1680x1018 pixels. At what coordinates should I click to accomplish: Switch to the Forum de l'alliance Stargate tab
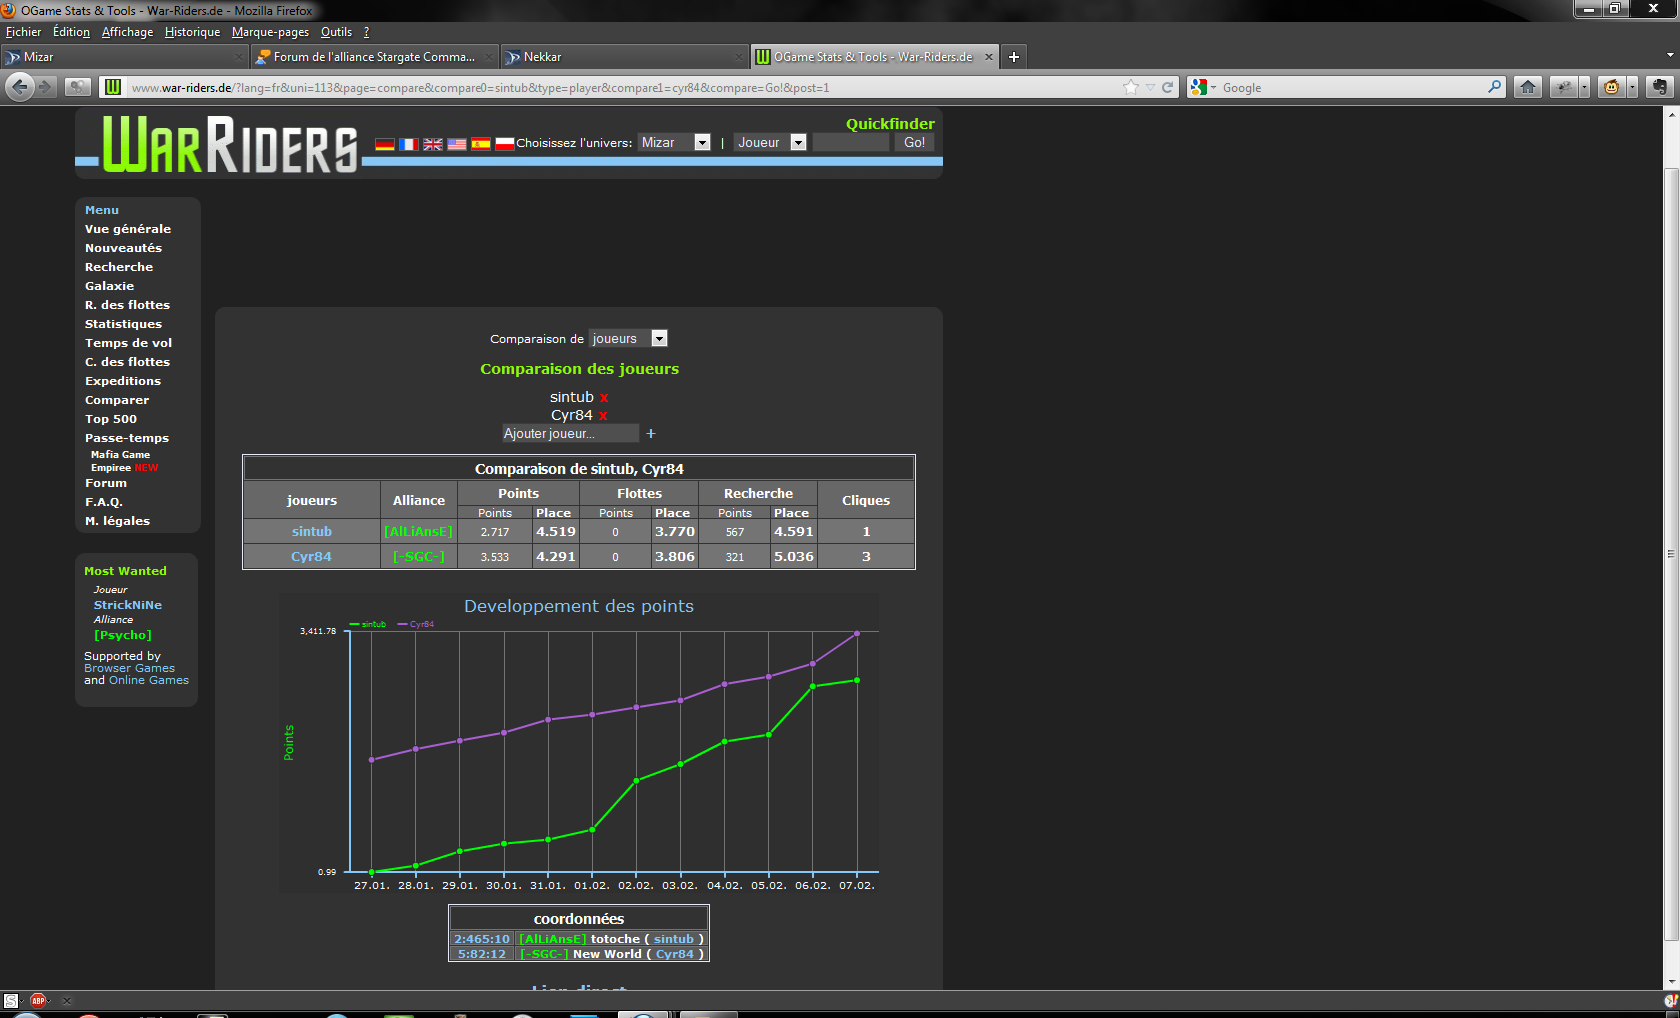(x=374, y=57)
